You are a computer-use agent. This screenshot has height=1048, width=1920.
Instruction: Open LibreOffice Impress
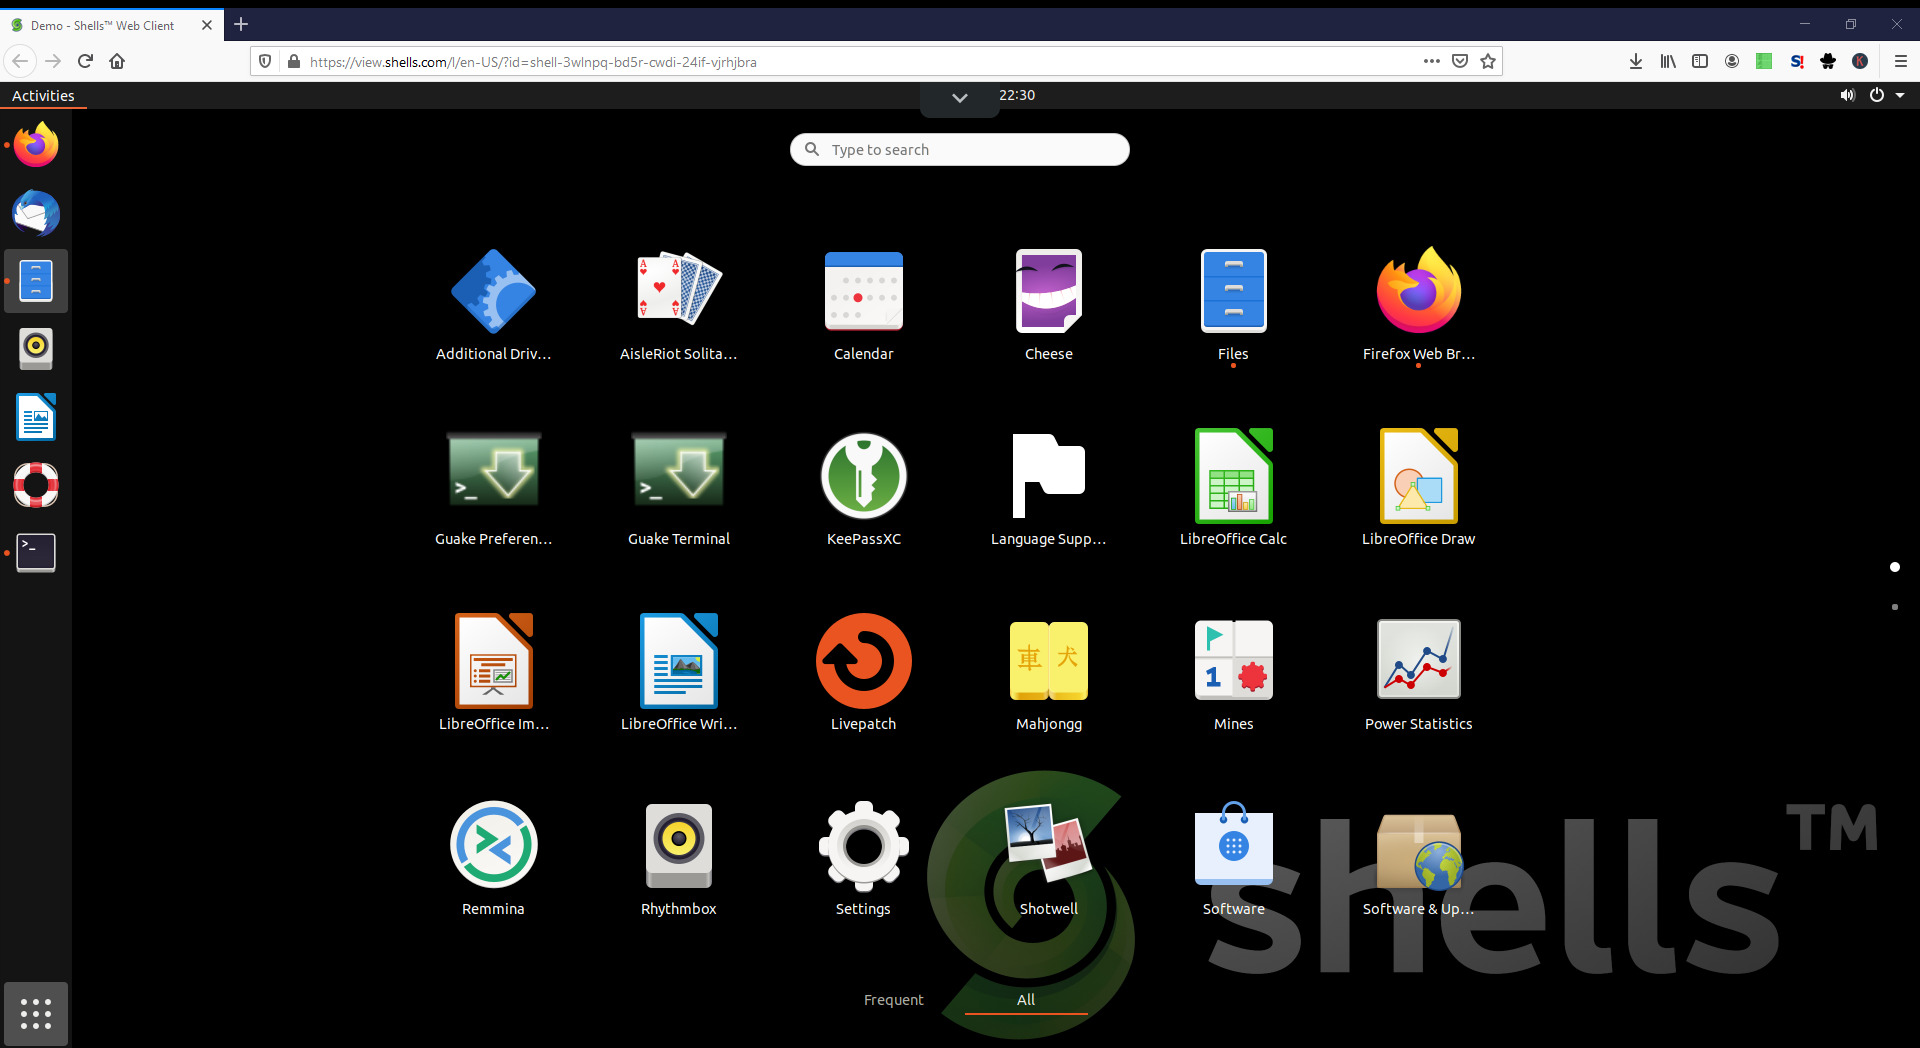[493, 675]
